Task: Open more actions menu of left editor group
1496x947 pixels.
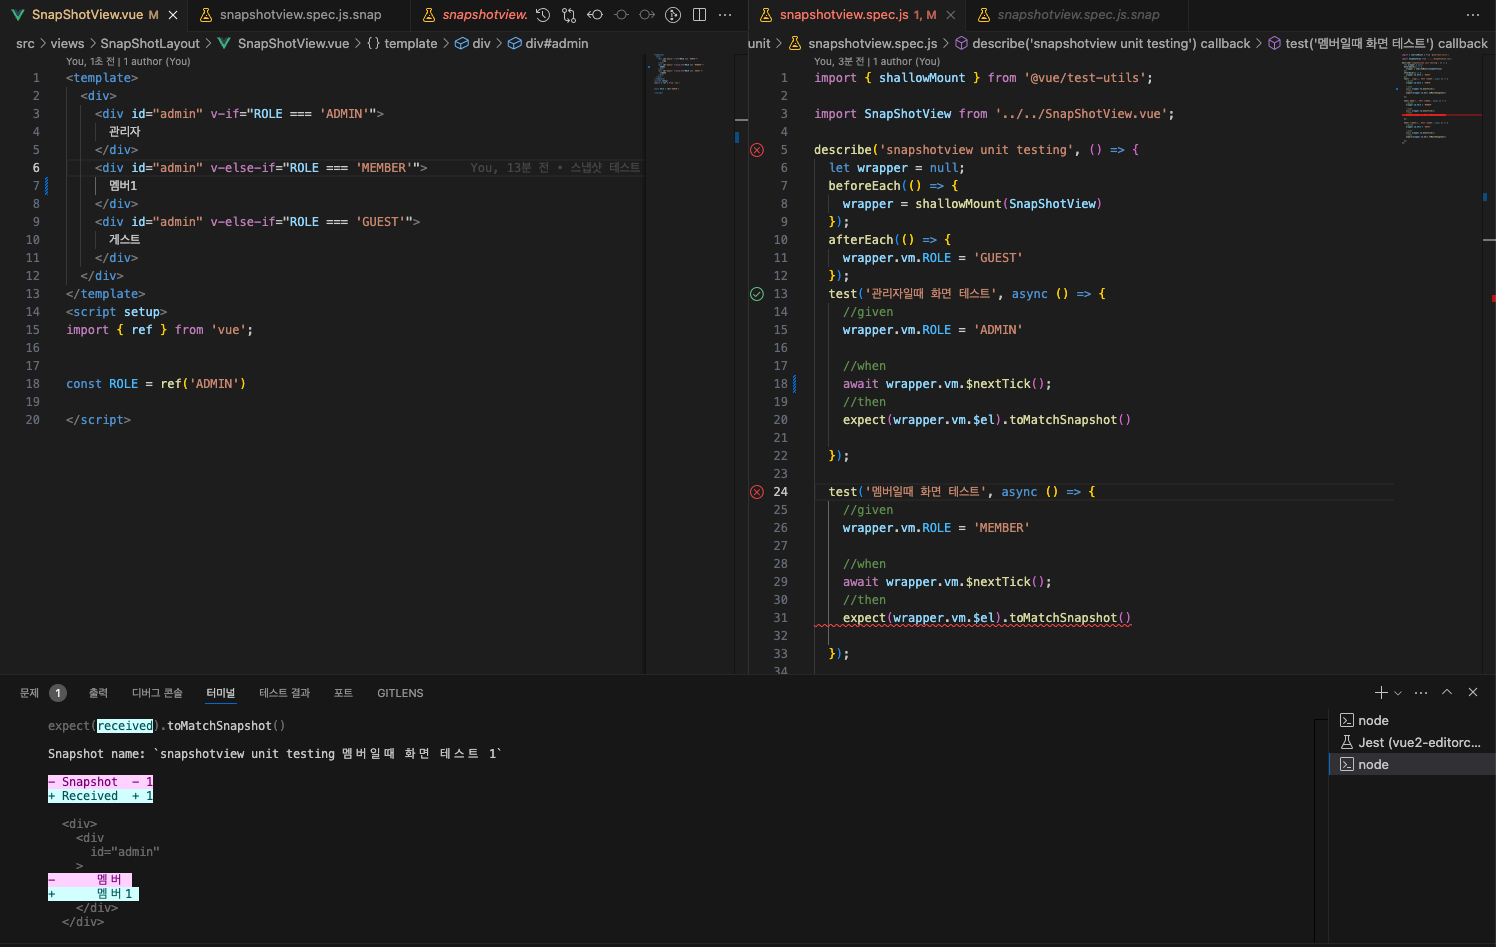Action: (725, 15)
